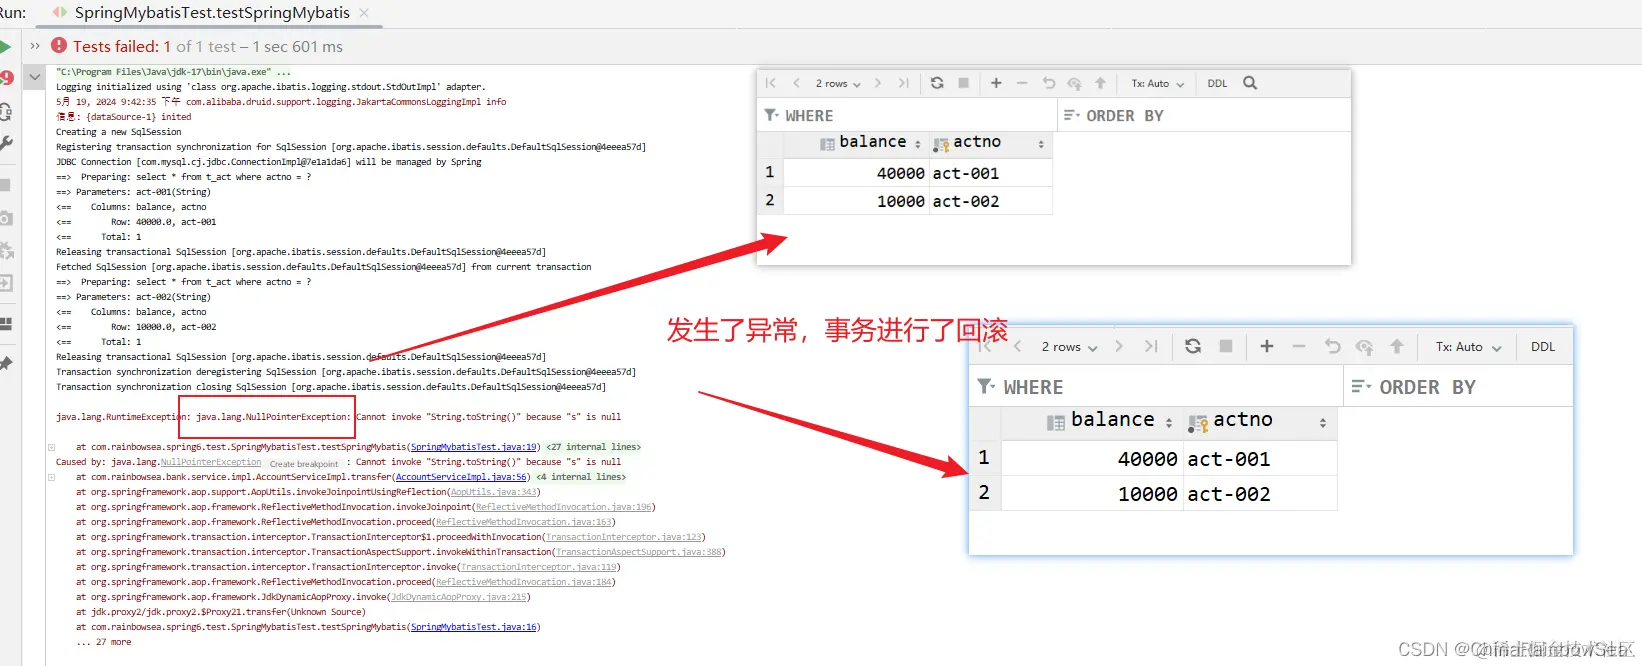
Task: Rerun the failed test with green arrow
Action: pos(5,47)
